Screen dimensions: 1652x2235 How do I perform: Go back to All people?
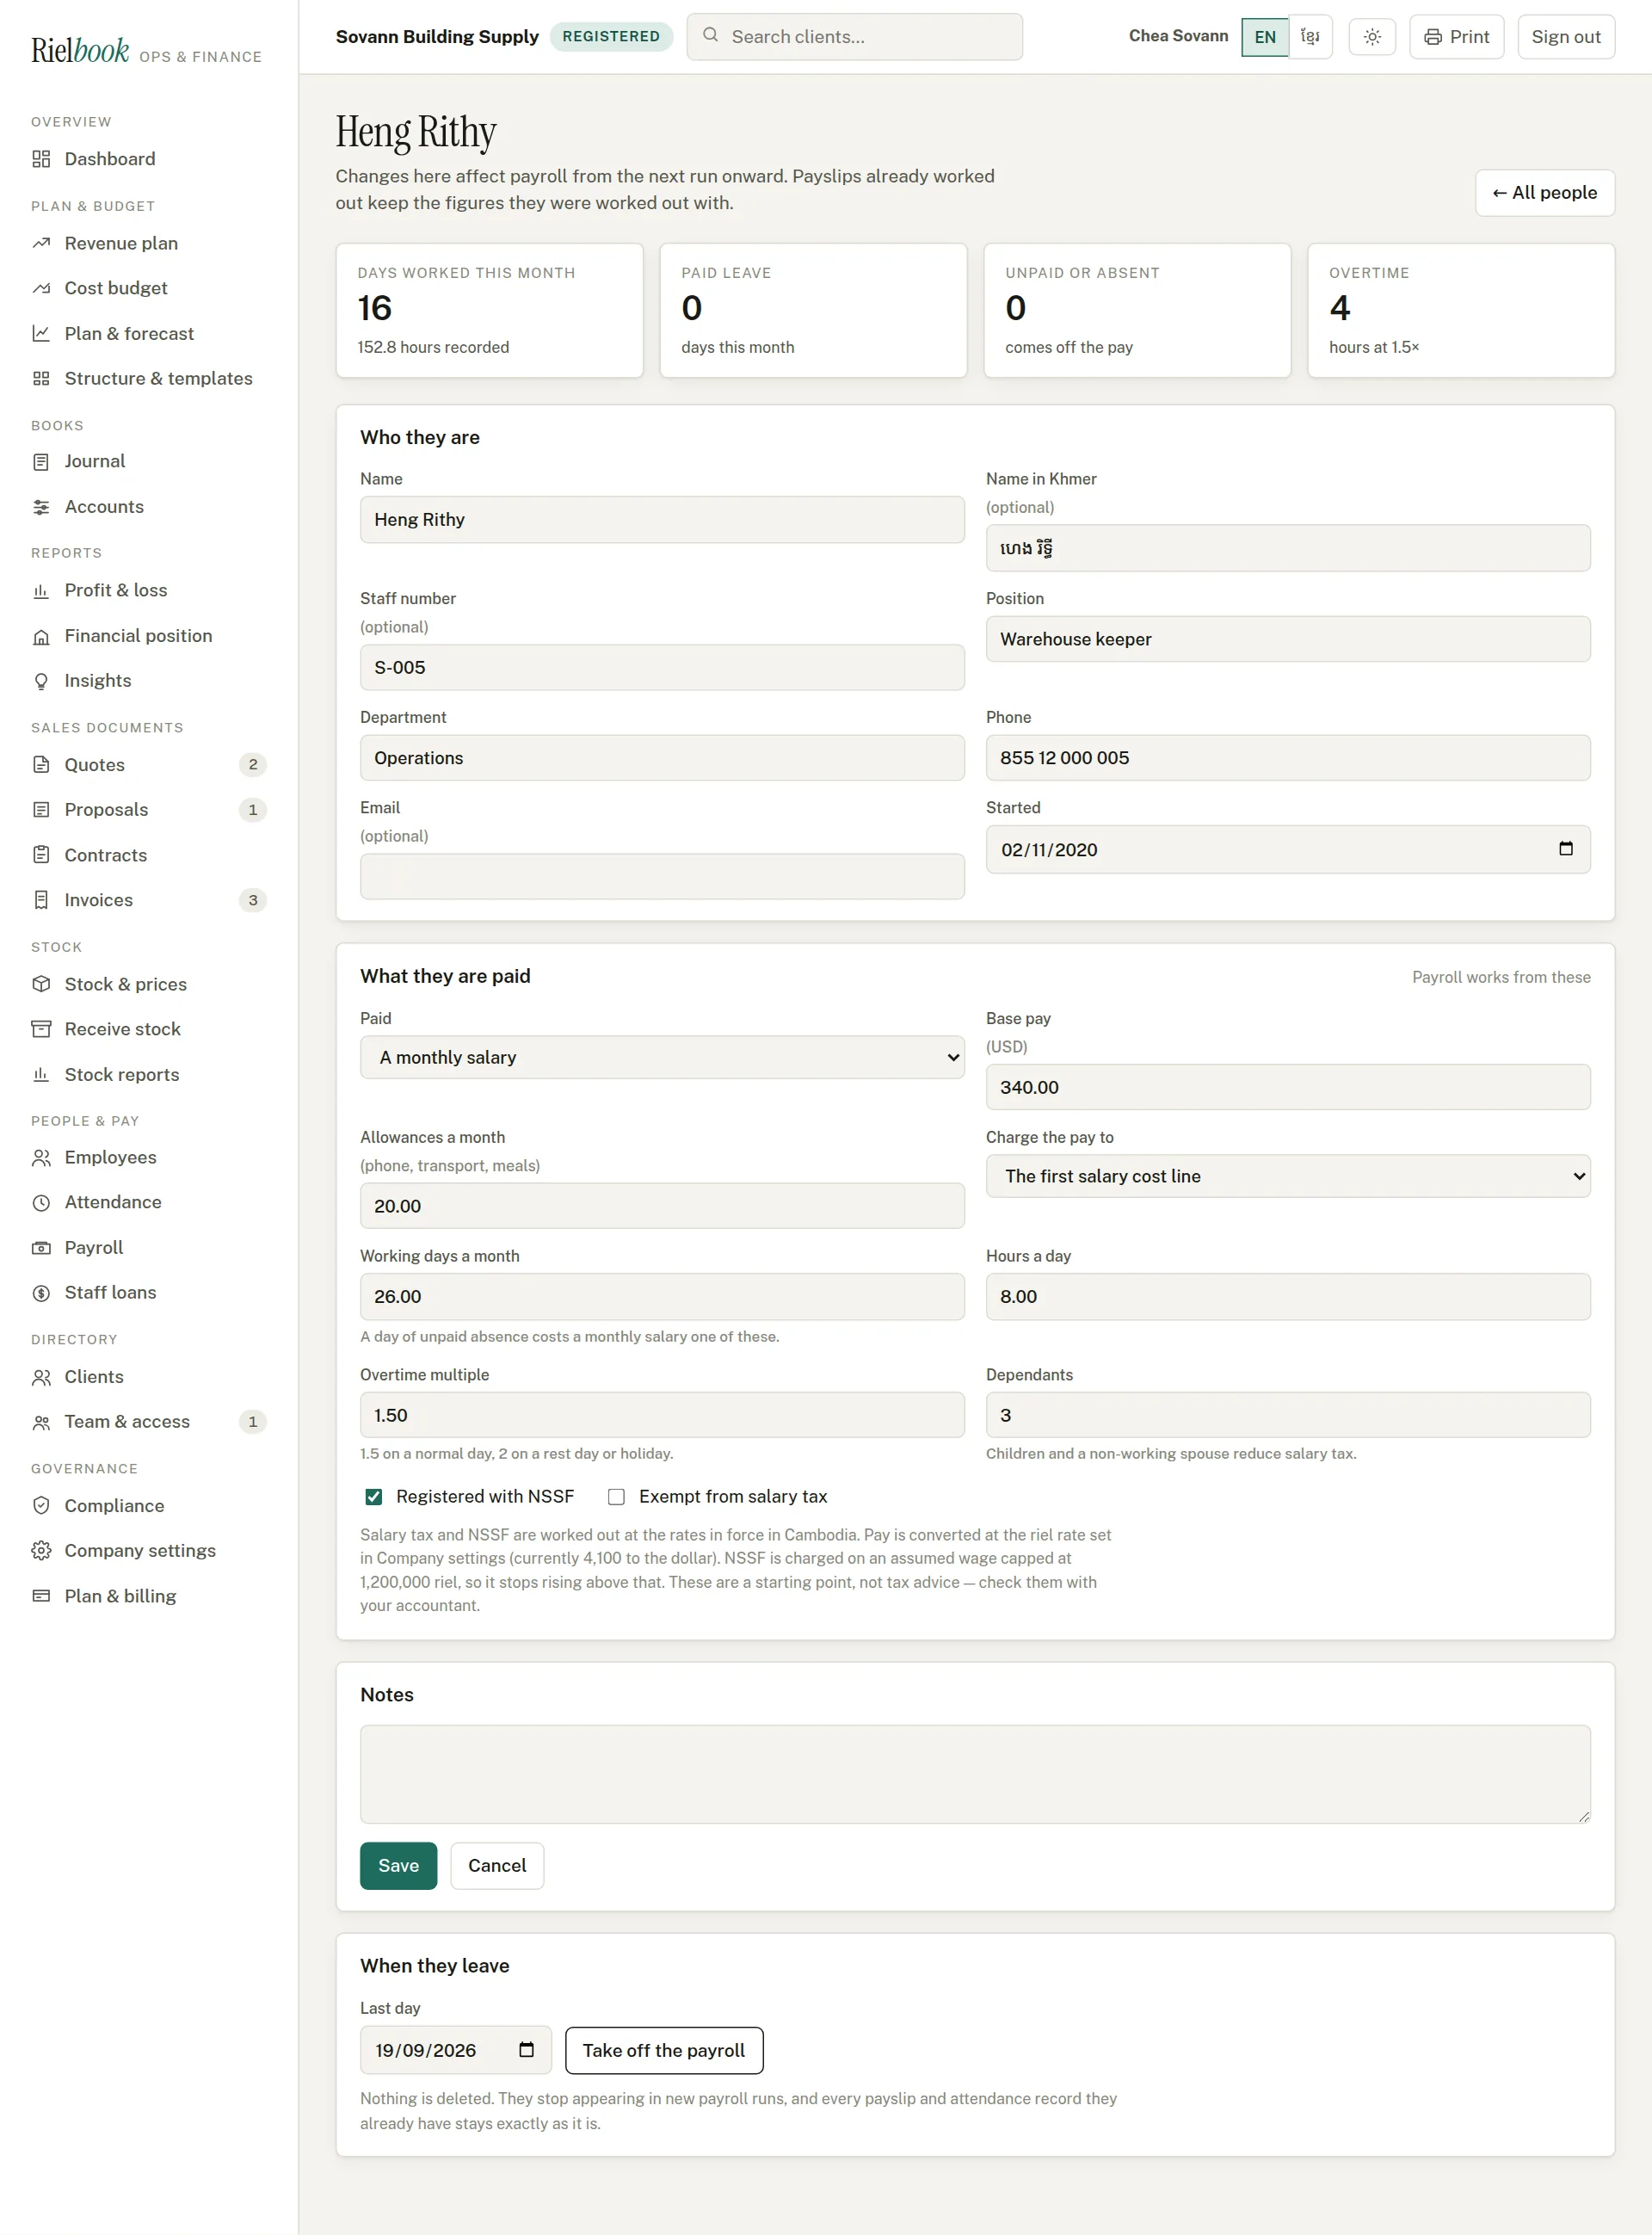click(x=1544, y=193)
